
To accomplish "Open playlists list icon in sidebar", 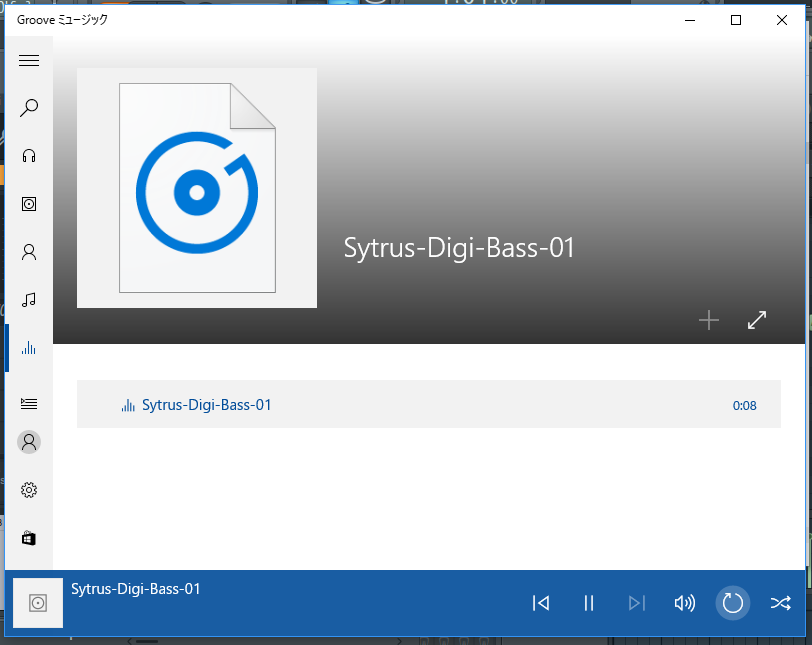I will 29,403.
